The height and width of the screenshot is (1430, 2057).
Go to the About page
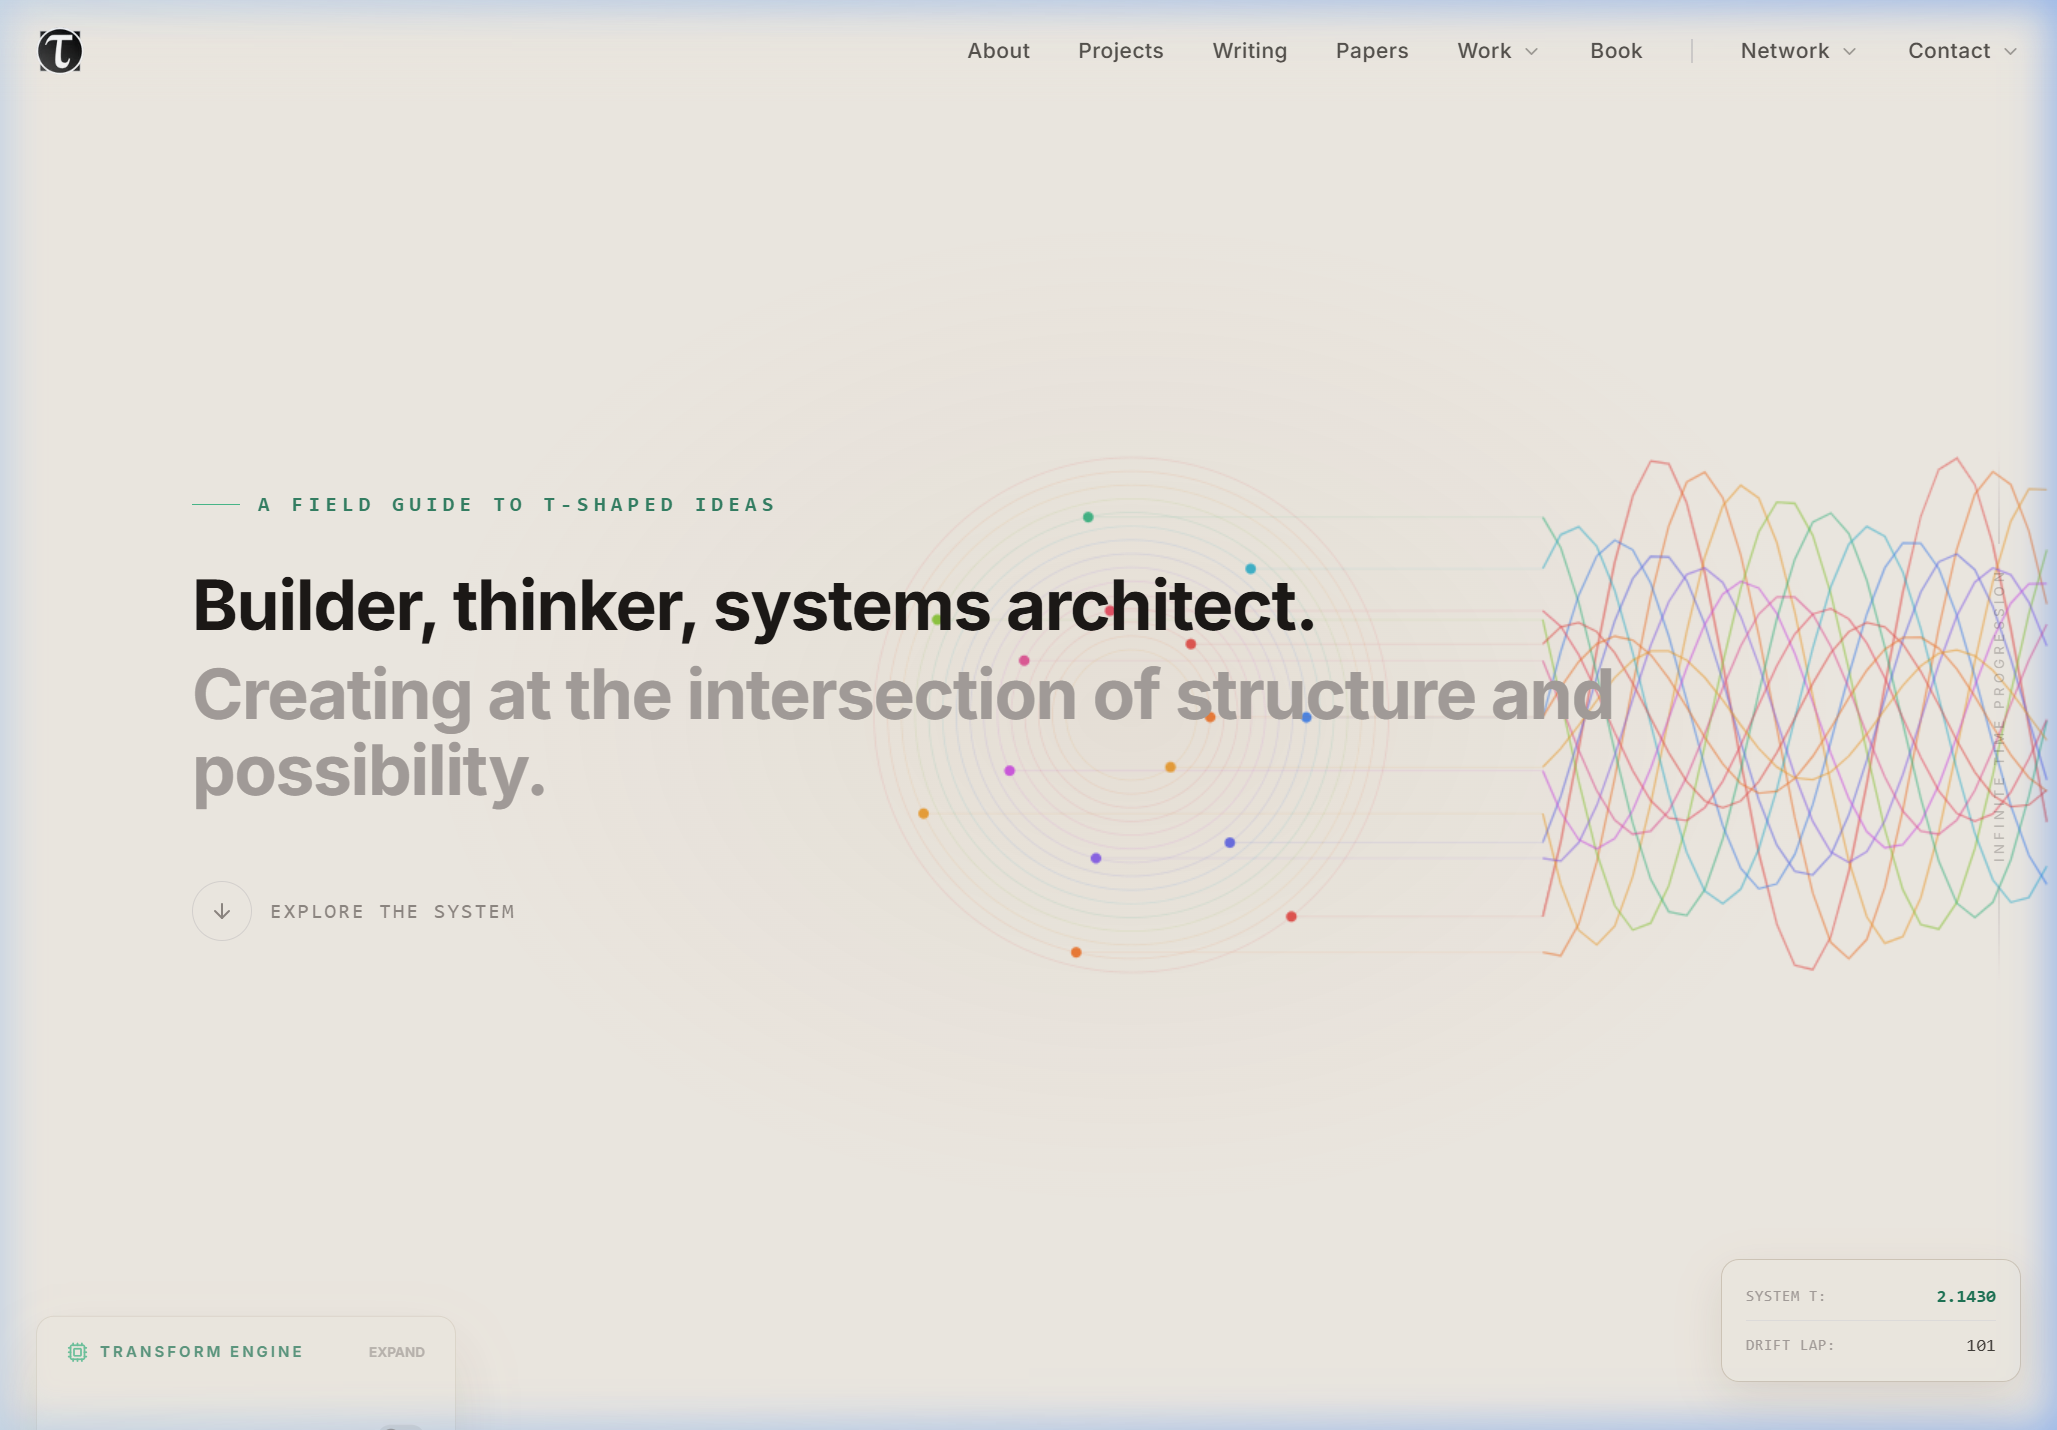pos(998,51)
